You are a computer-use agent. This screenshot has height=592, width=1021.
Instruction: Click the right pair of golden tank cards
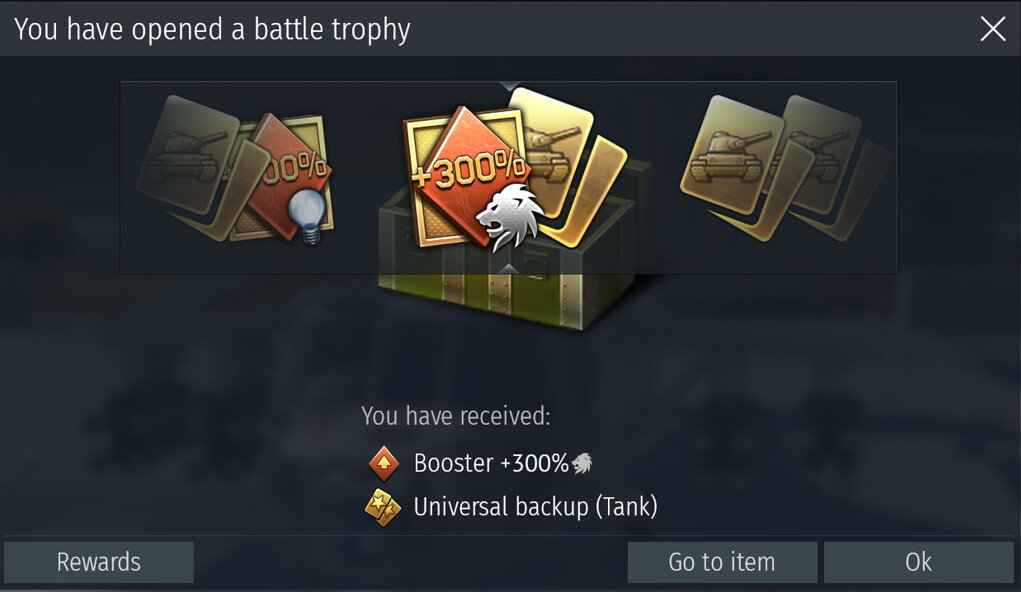783,167
